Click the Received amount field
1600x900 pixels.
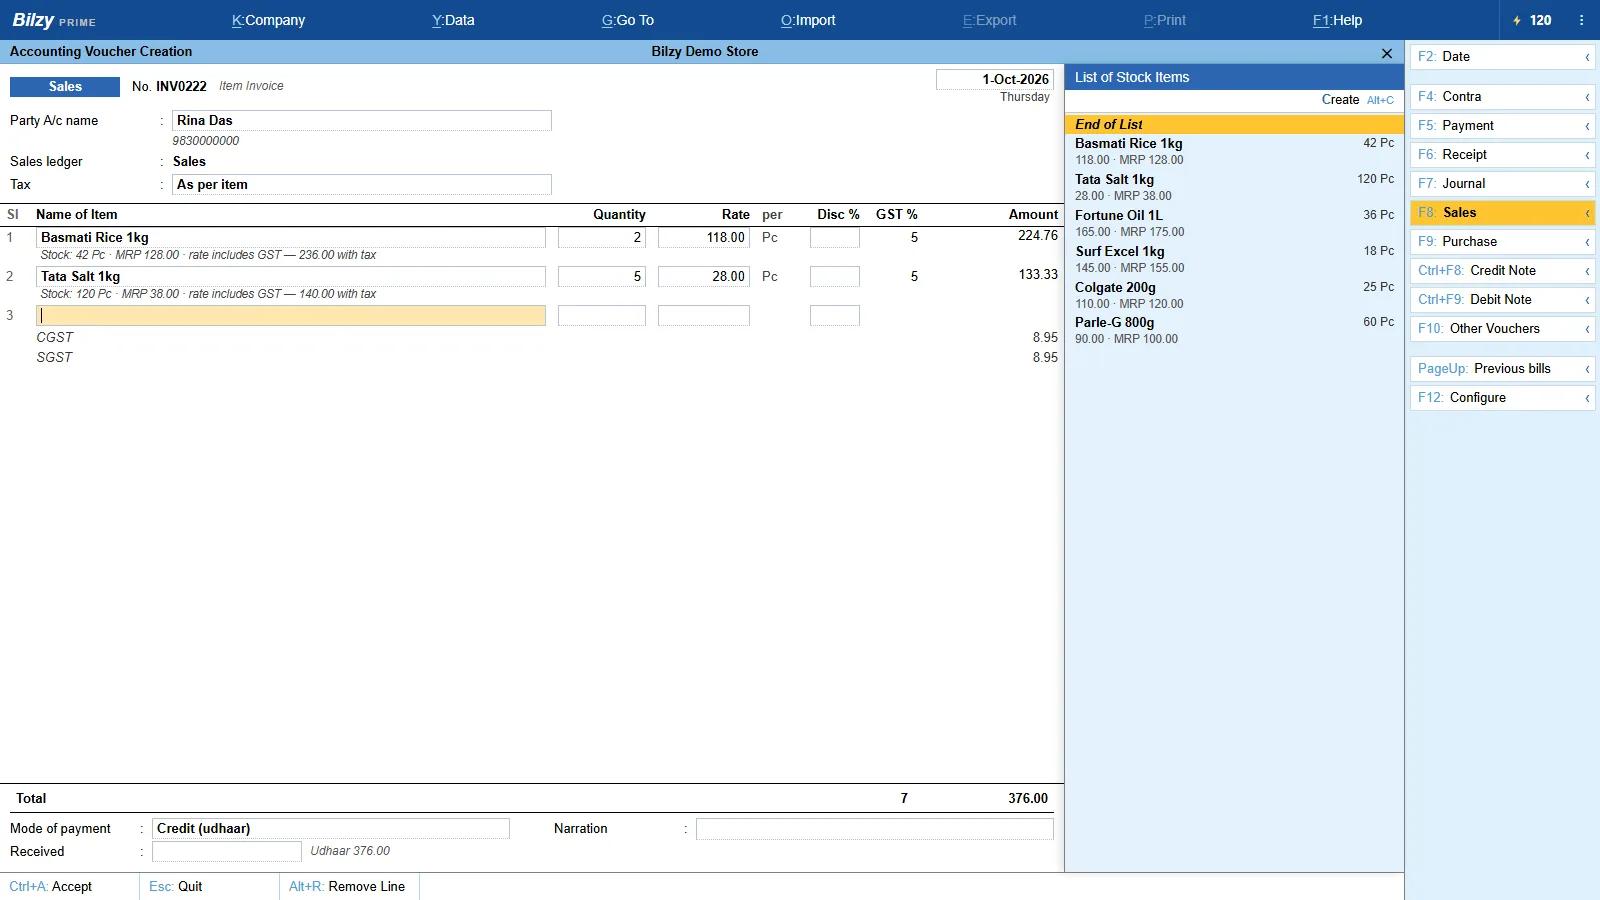click(226, 851)
